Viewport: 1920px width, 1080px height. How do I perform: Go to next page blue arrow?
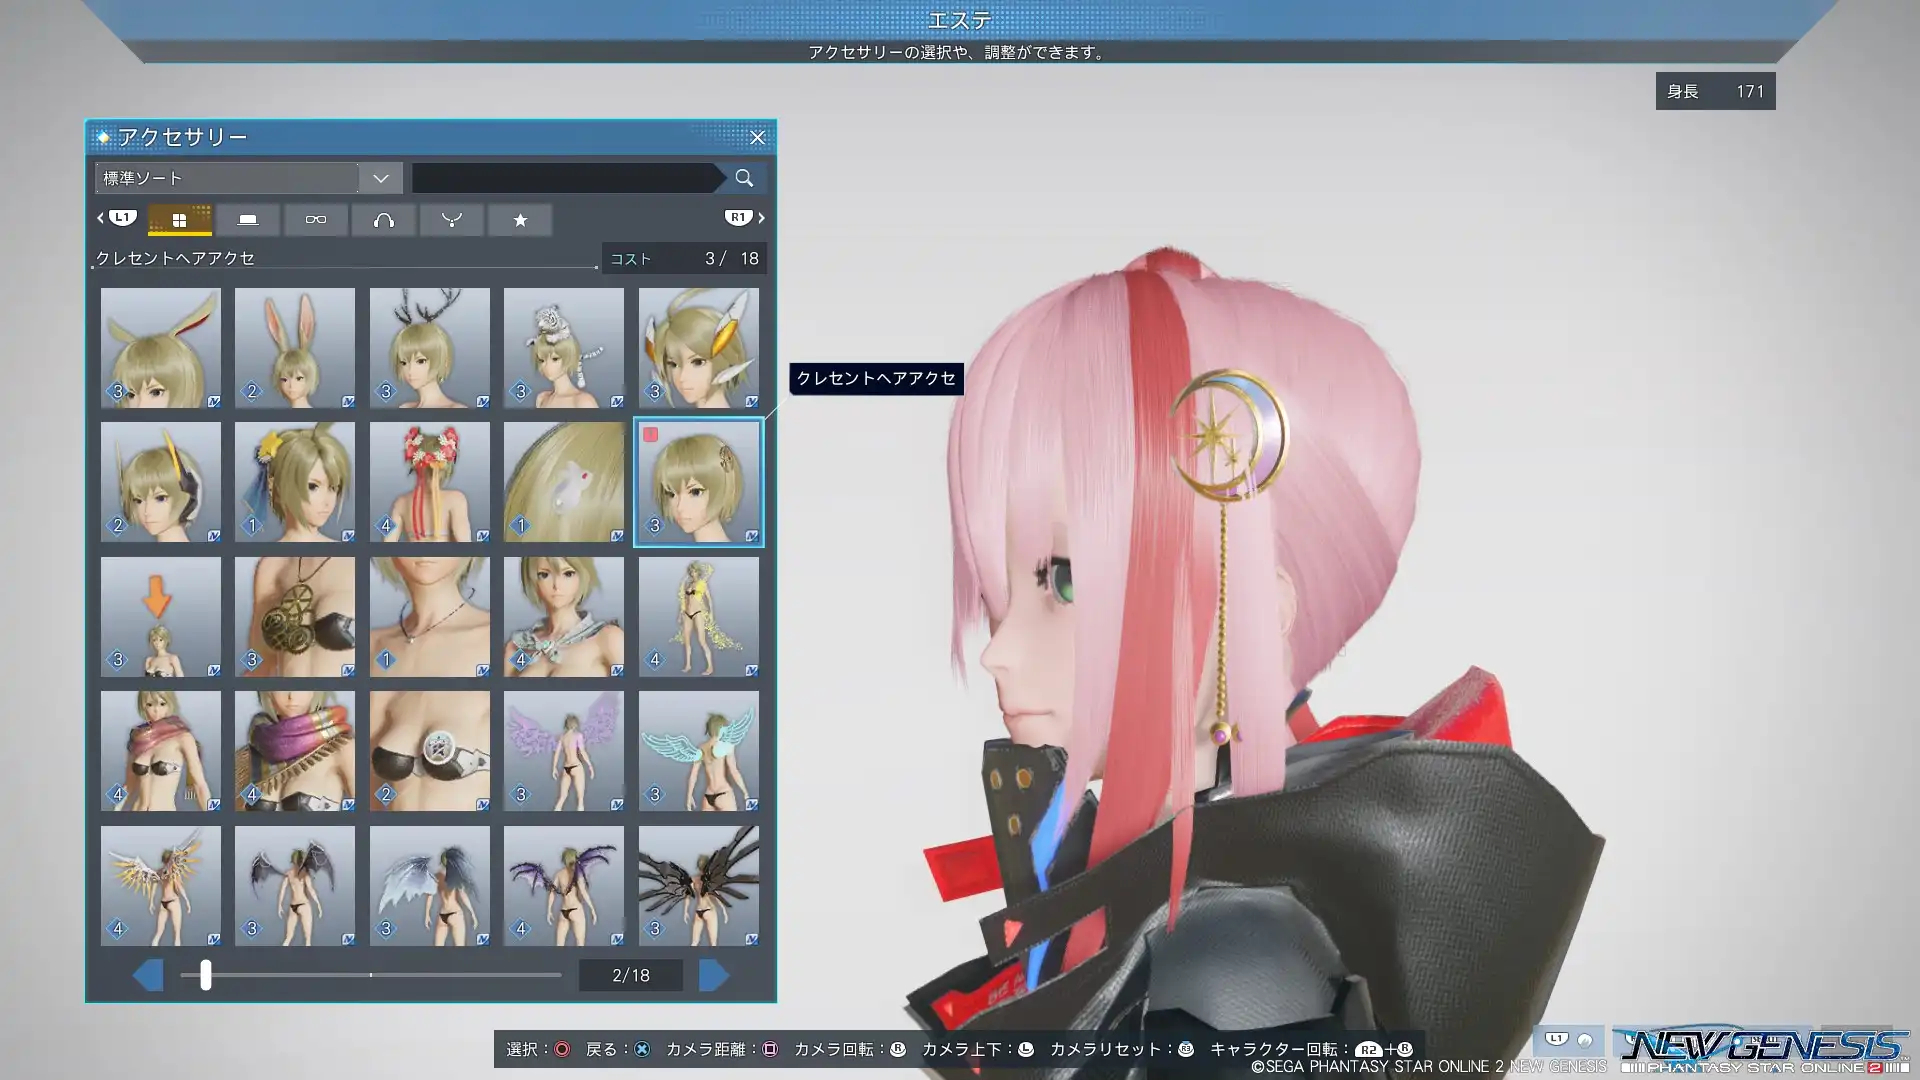click(714, 975)
